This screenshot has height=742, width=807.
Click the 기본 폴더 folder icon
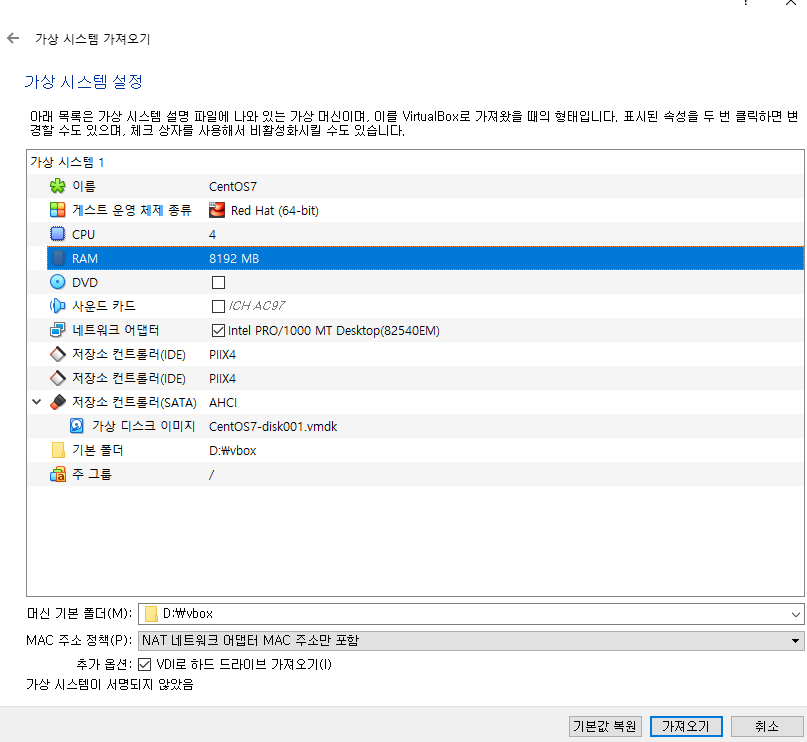tap(58, 450)
